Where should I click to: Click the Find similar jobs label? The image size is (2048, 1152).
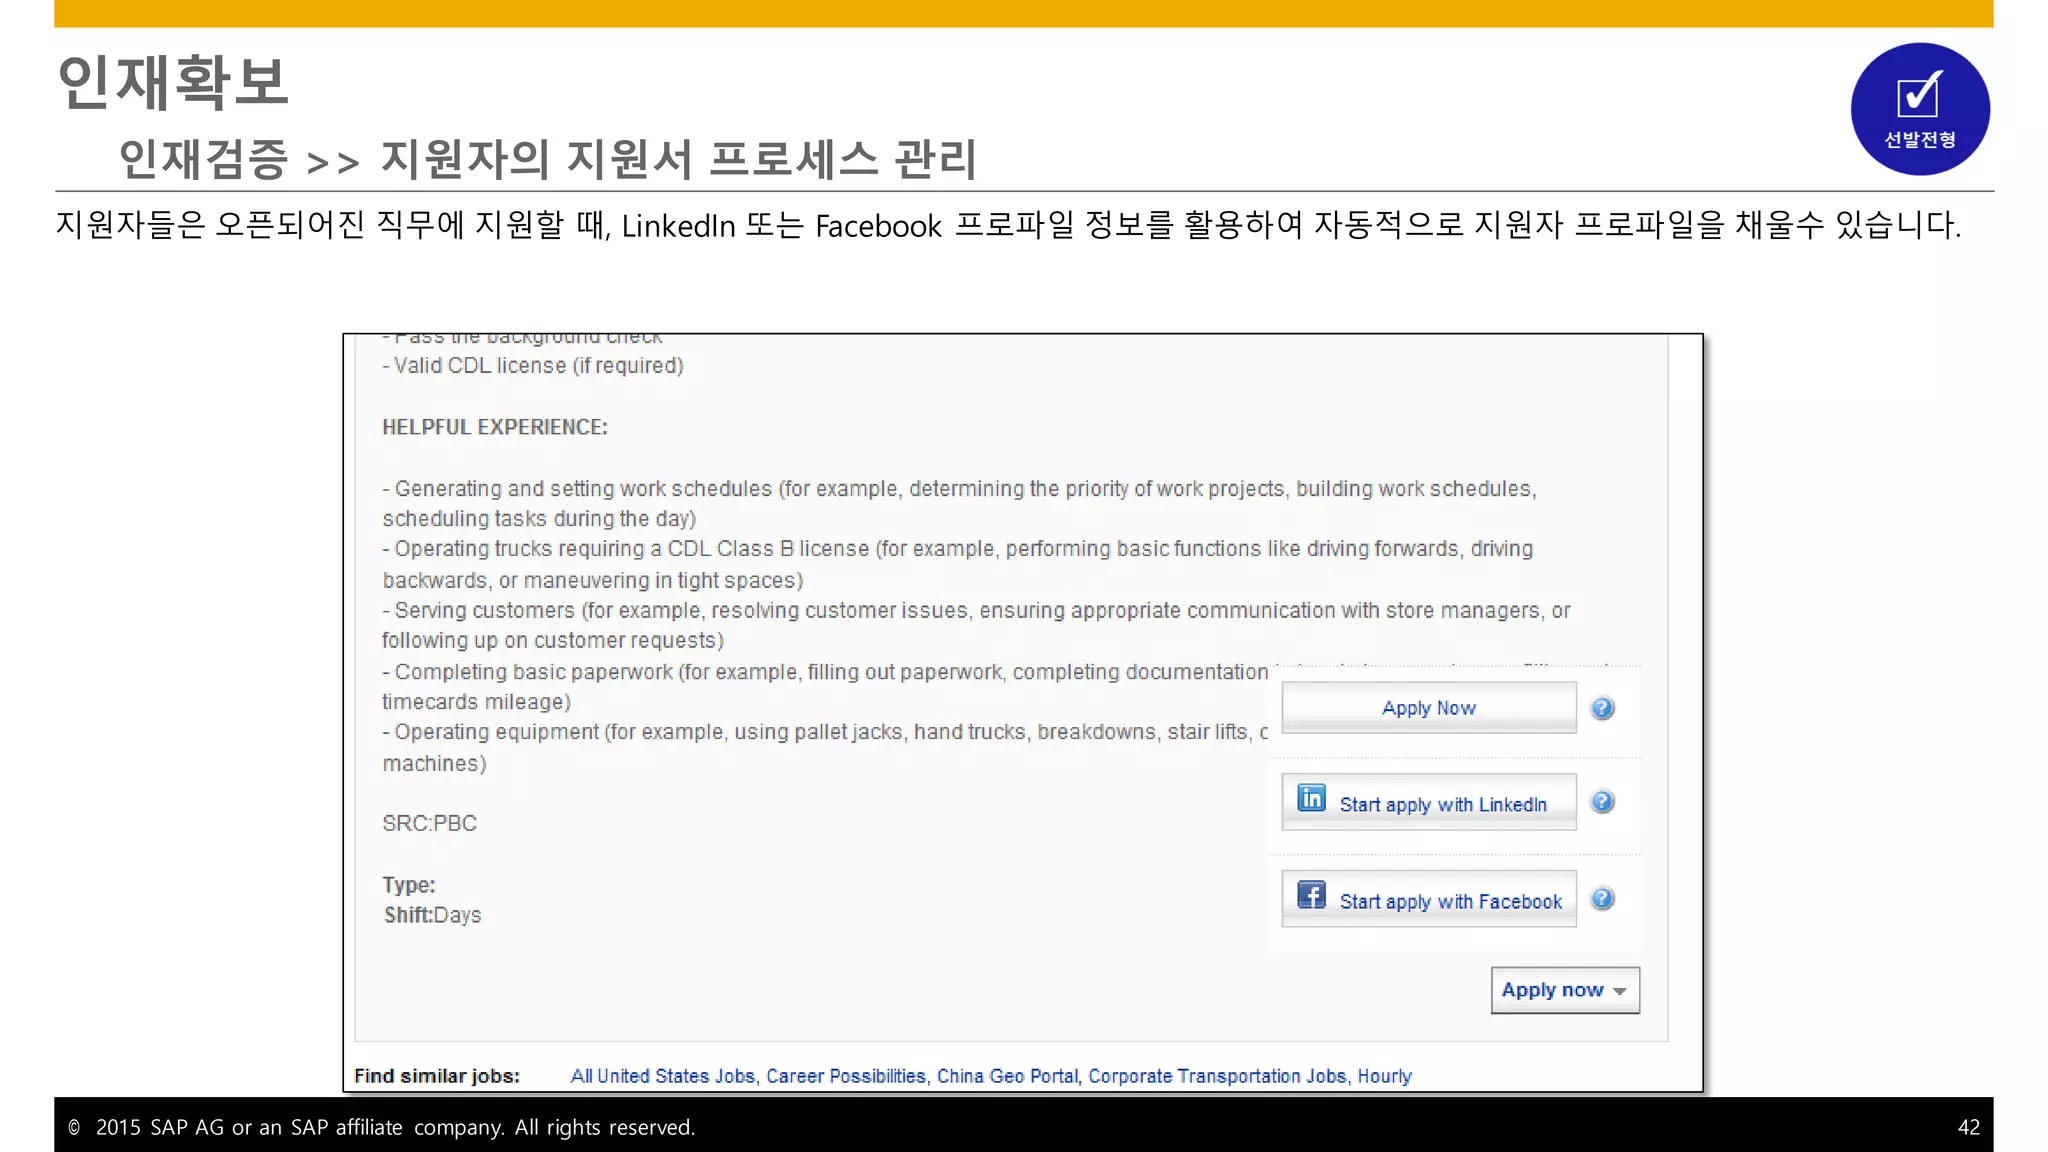click(x=436, y=1076)
